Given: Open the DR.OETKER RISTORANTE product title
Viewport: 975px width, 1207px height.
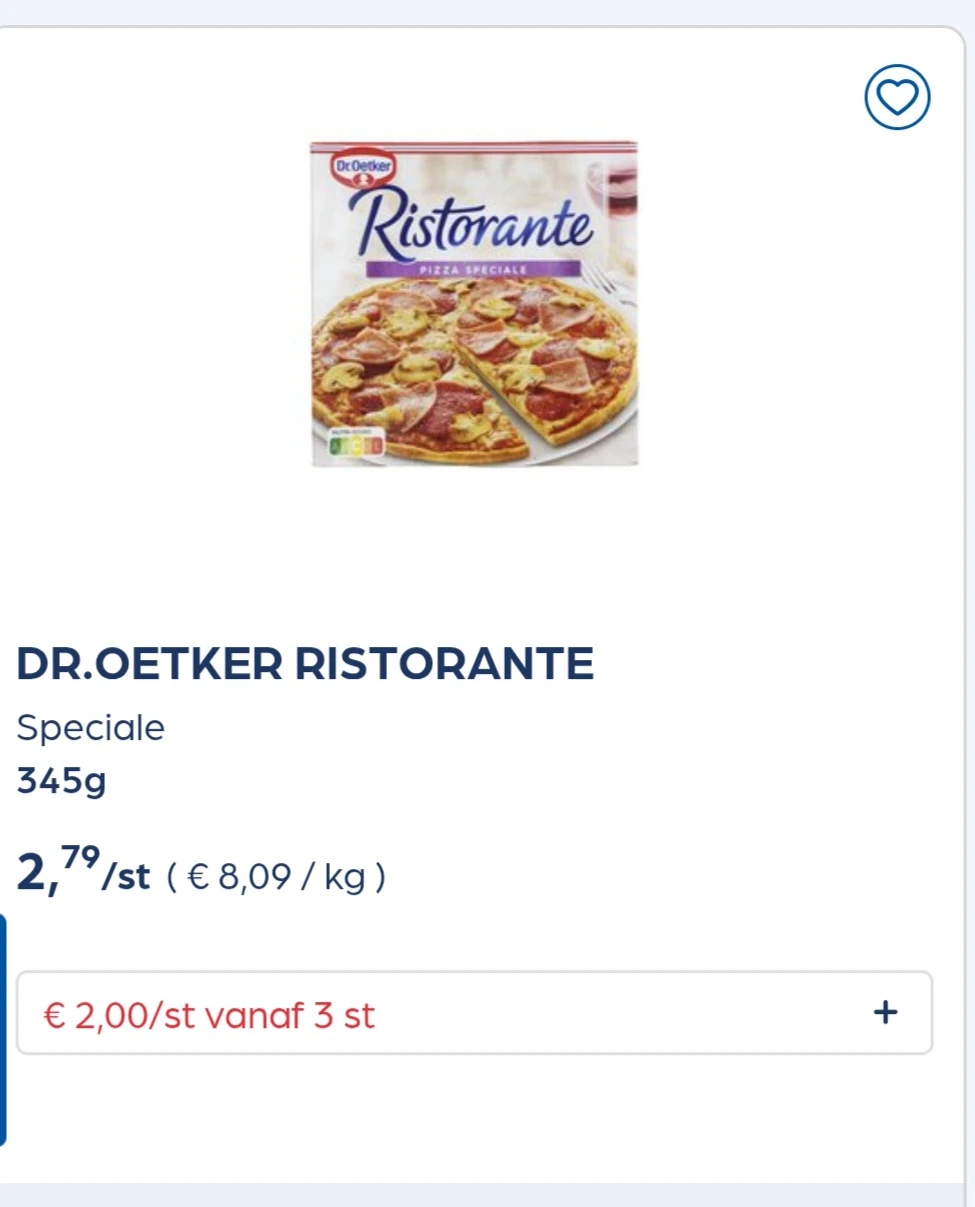Looking at the screenshot, I should coord(305,664).
